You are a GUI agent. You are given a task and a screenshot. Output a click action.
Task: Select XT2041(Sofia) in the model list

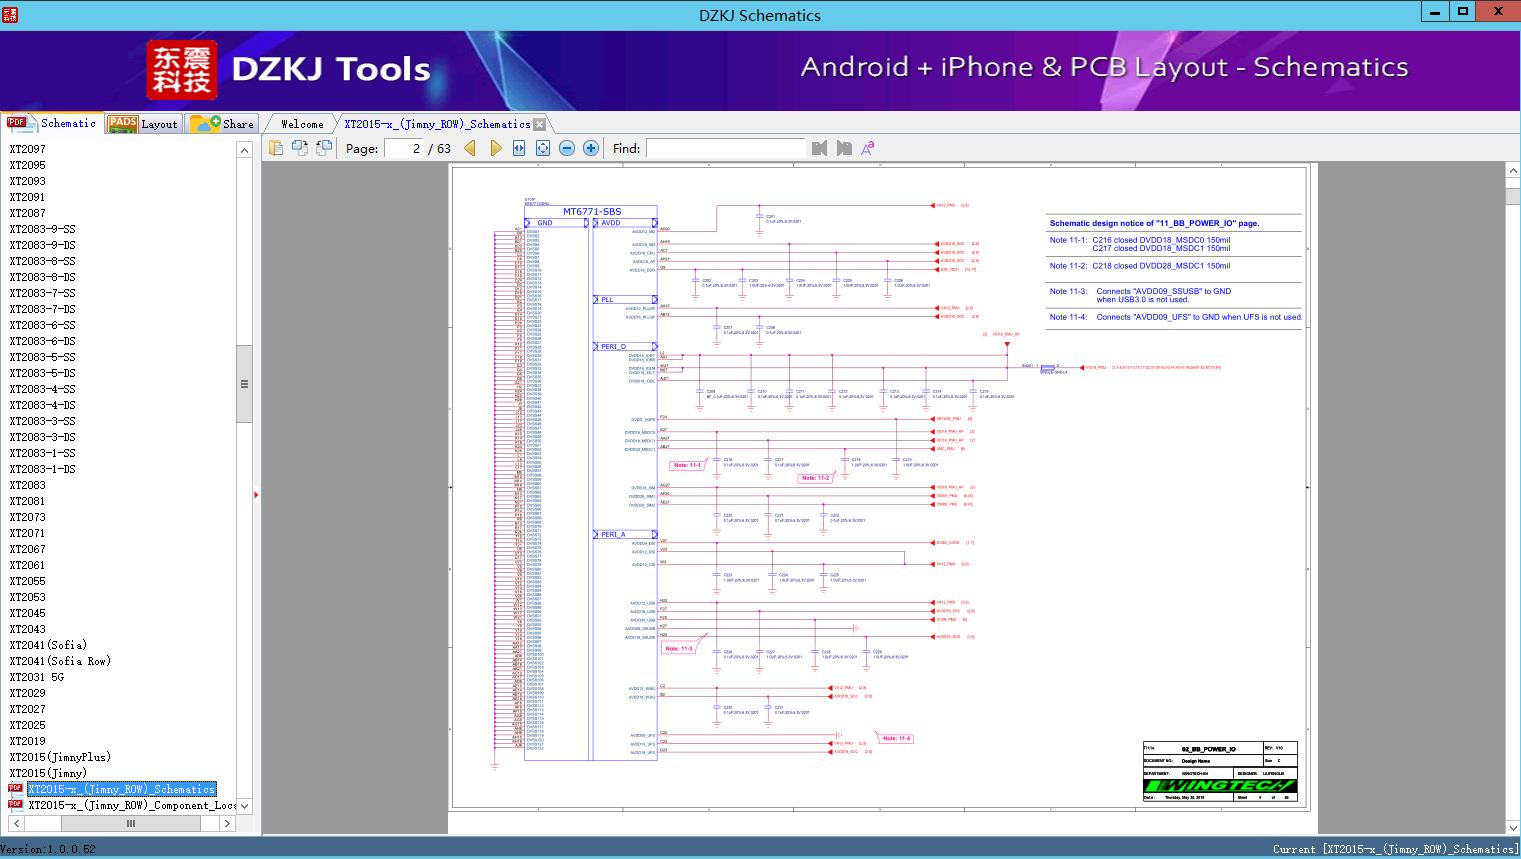(x=48, y=645)
